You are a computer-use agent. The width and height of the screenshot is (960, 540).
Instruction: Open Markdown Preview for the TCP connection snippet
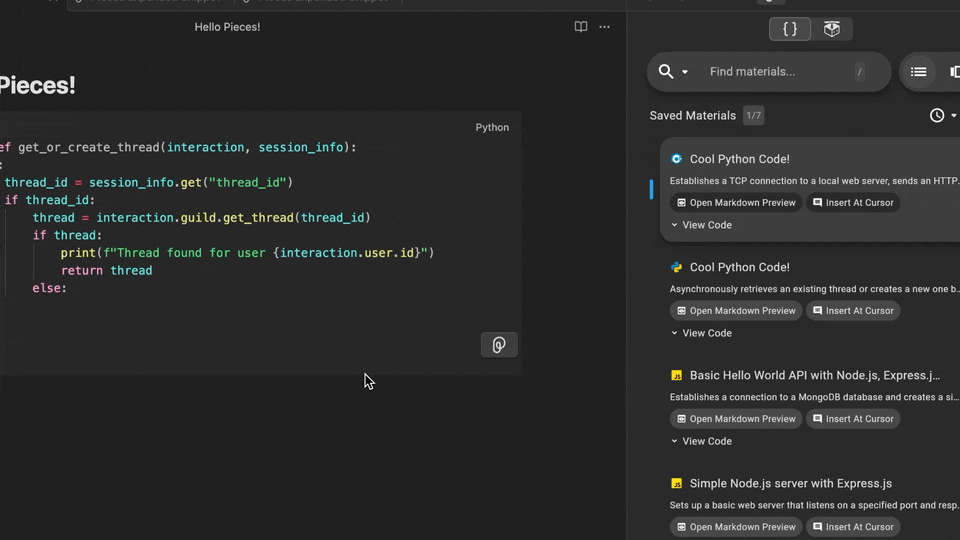736,203
